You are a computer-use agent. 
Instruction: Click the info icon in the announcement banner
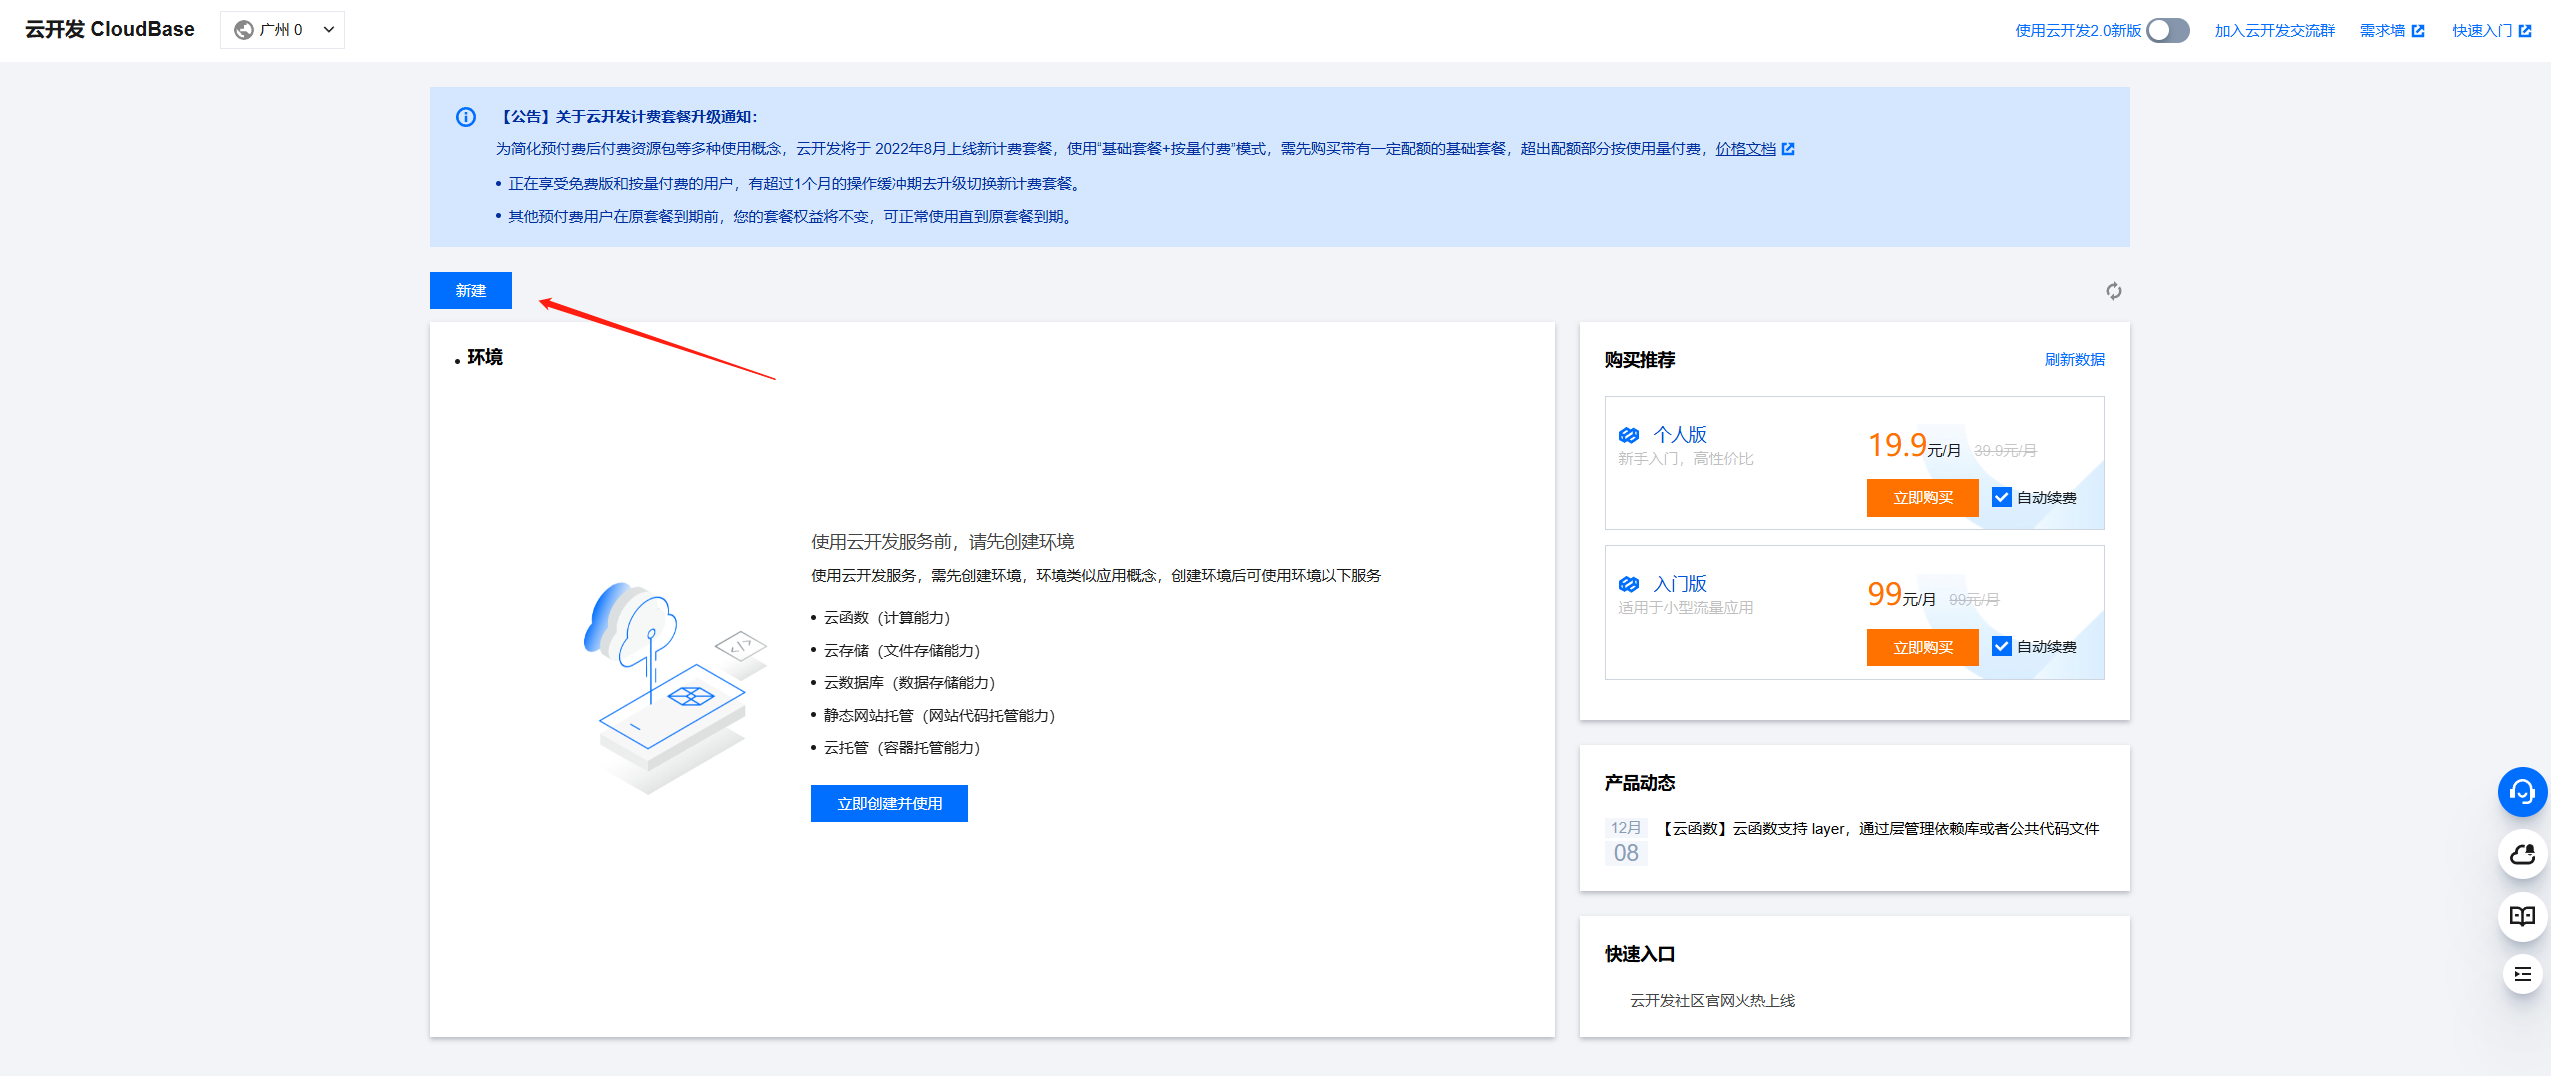(466, 117)
